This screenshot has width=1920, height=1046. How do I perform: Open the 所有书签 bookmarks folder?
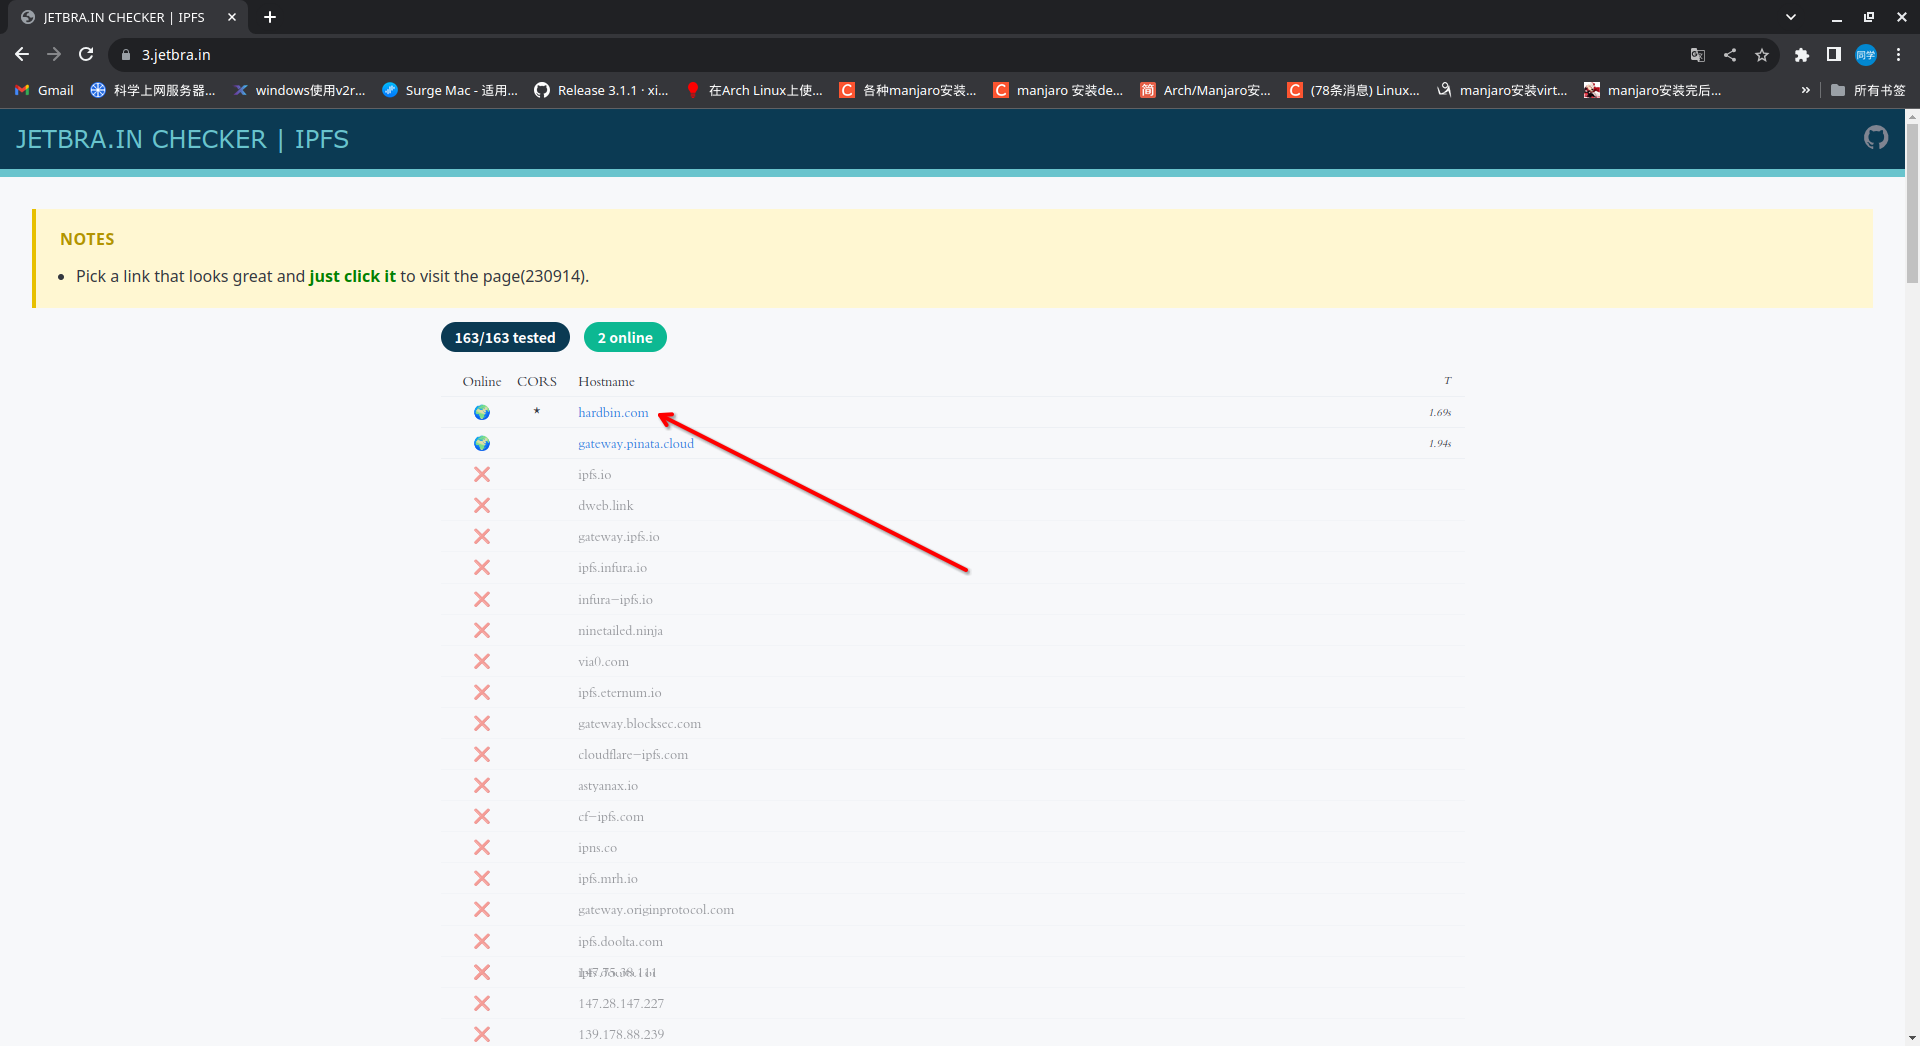click(x=1868, y=90)
